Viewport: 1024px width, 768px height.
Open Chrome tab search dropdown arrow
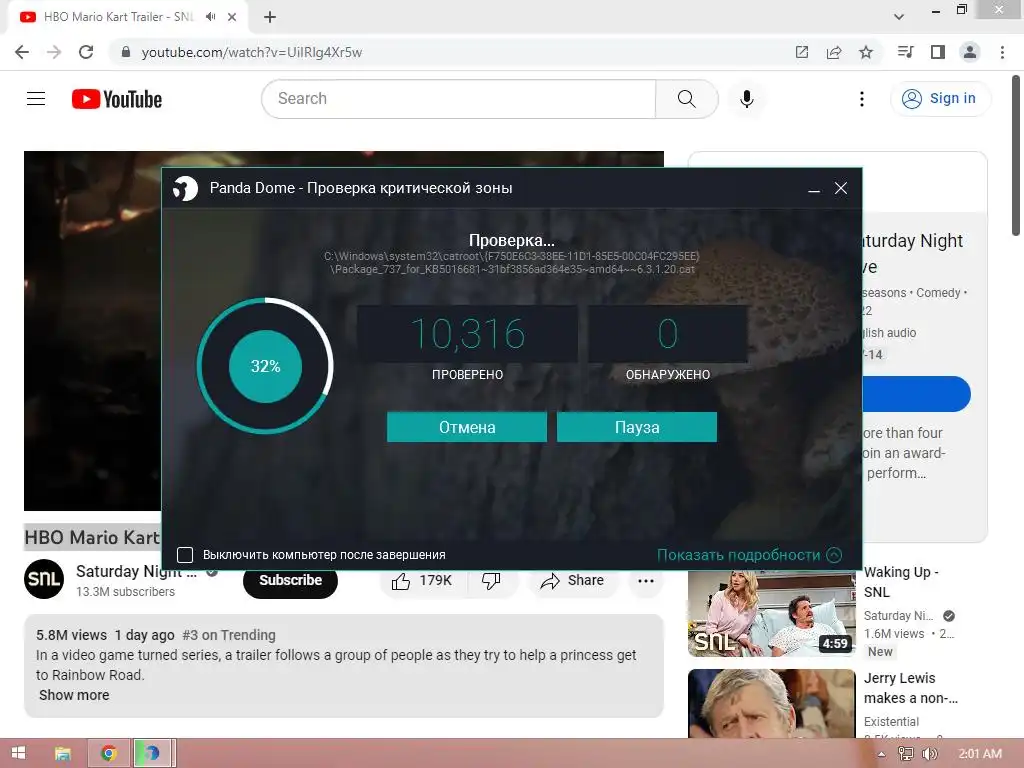(899, 17)
